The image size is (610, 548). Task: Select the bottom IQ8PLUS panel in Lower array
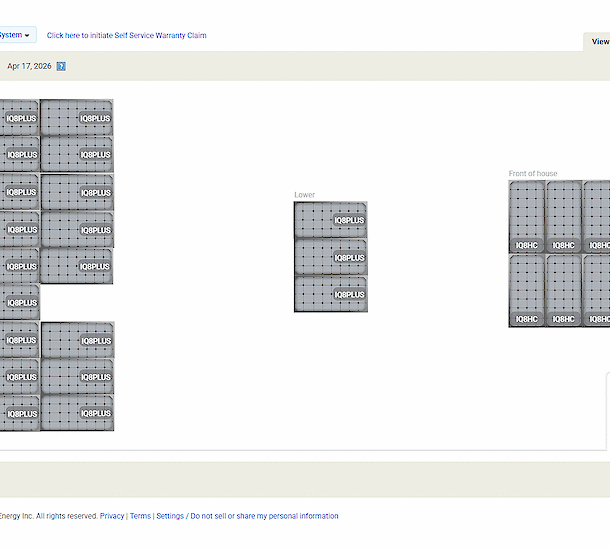330,294
